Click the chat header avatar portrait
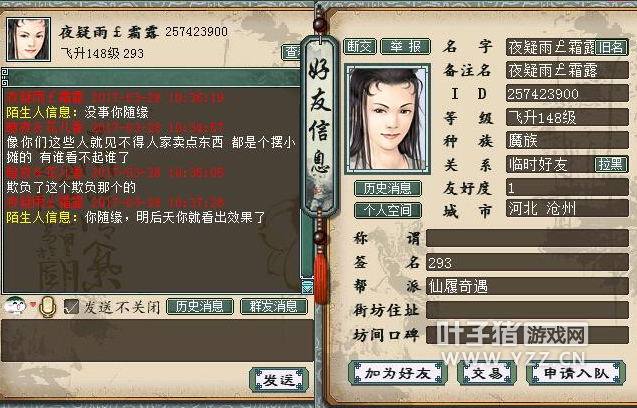The width and height of the screenshot is (637, 408). [28, 39]
